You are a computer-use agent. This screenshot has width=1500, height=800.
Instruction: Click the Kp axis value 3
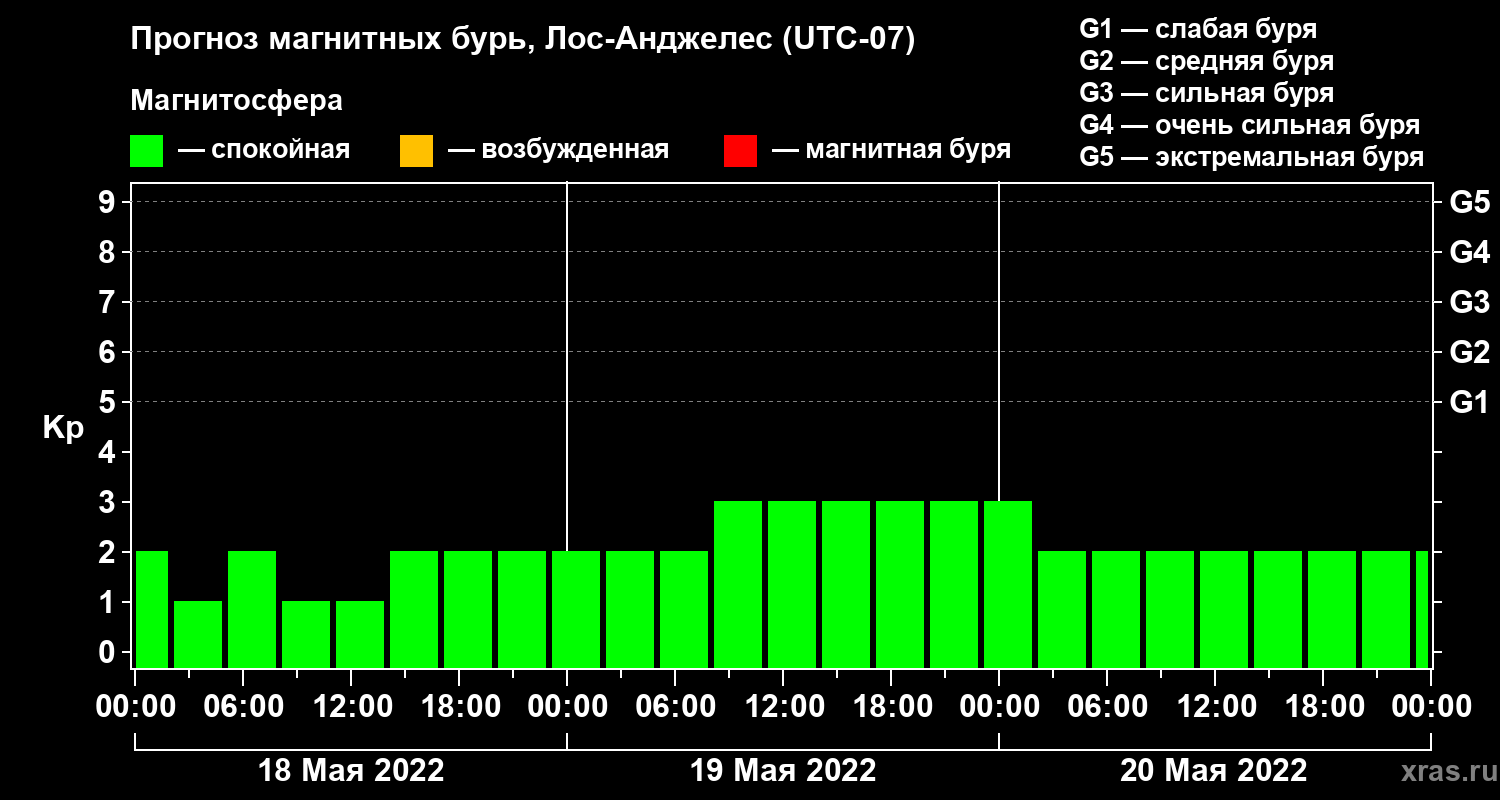[109, 502]
